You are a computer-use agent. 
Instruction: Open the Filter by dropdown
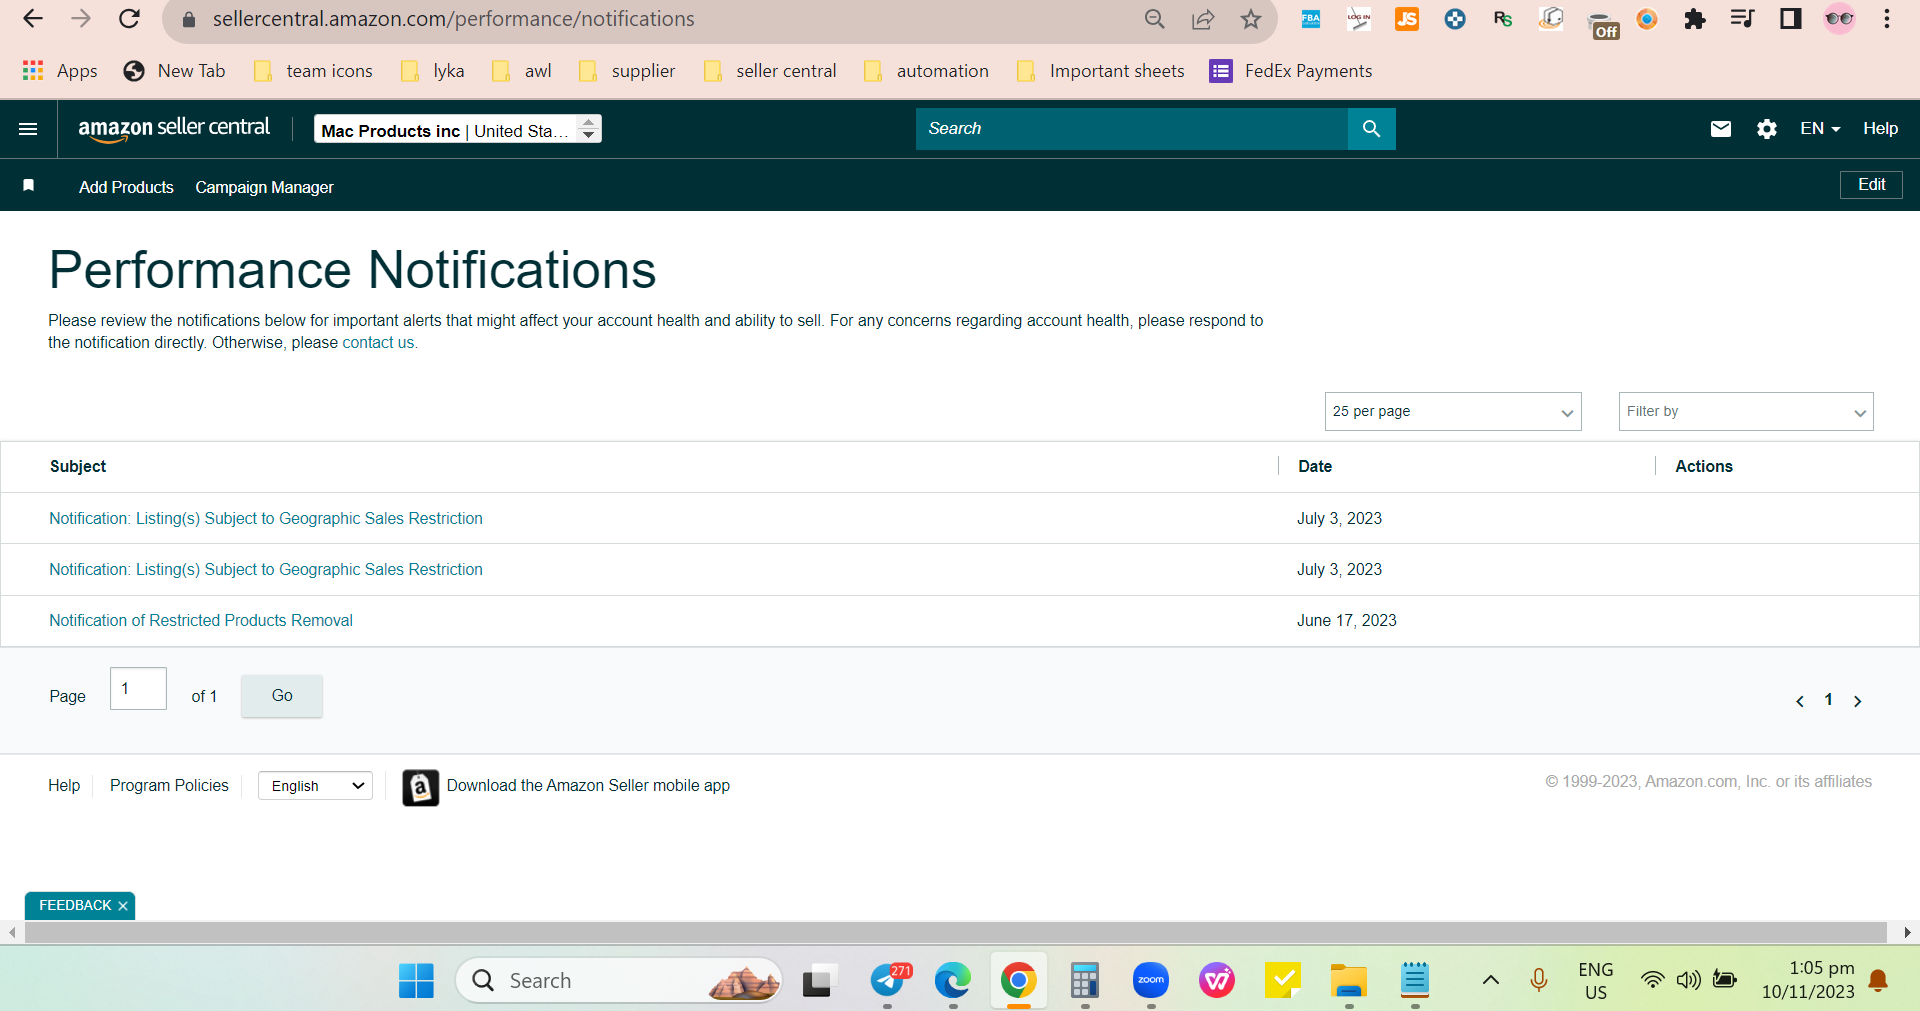point(1745,412)
